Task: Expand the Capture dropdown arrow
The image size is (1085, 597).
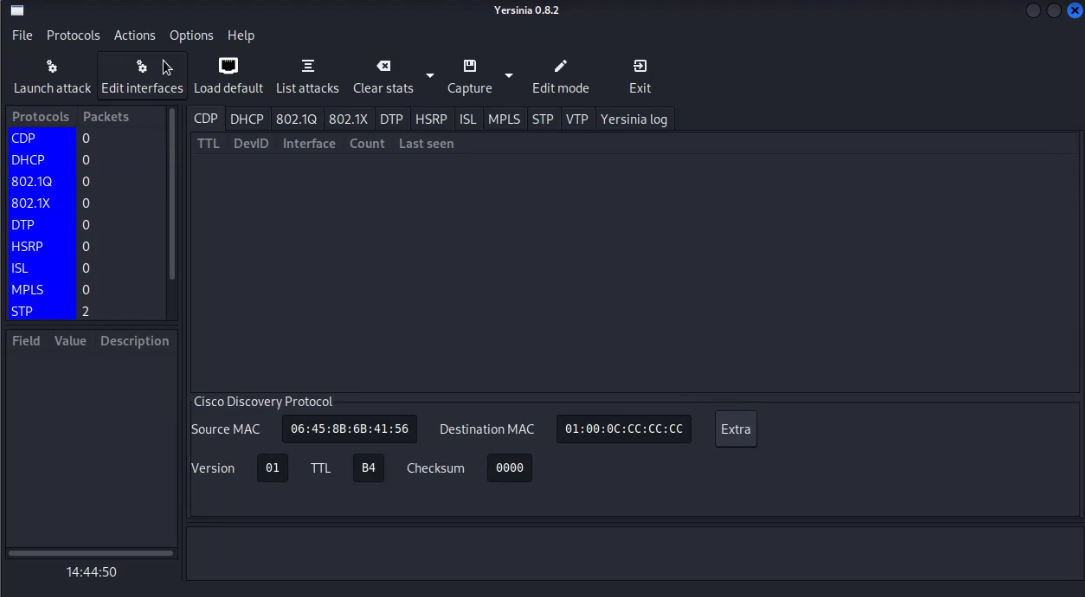Action: point(509,75)
